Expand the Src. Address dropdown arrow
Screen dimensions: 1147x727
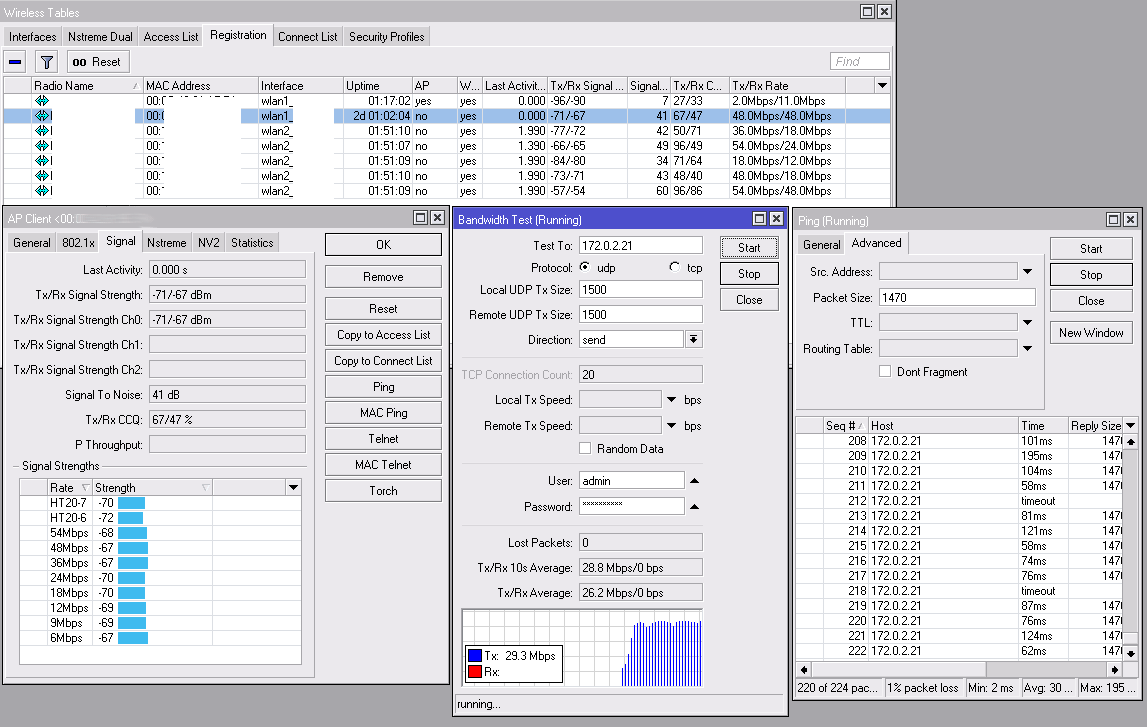(x=1027, y=271)
